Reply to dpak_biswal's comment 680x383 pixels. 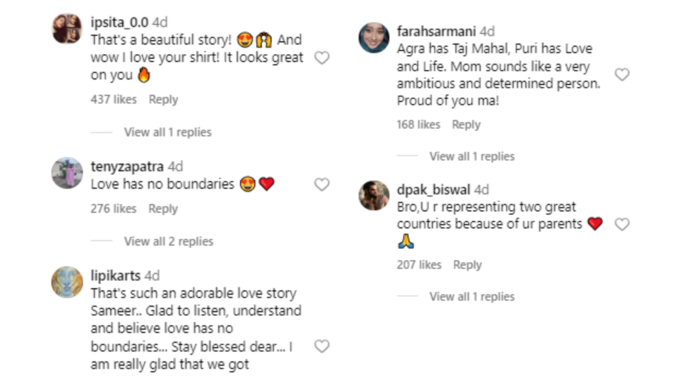(x=468, y=265)
